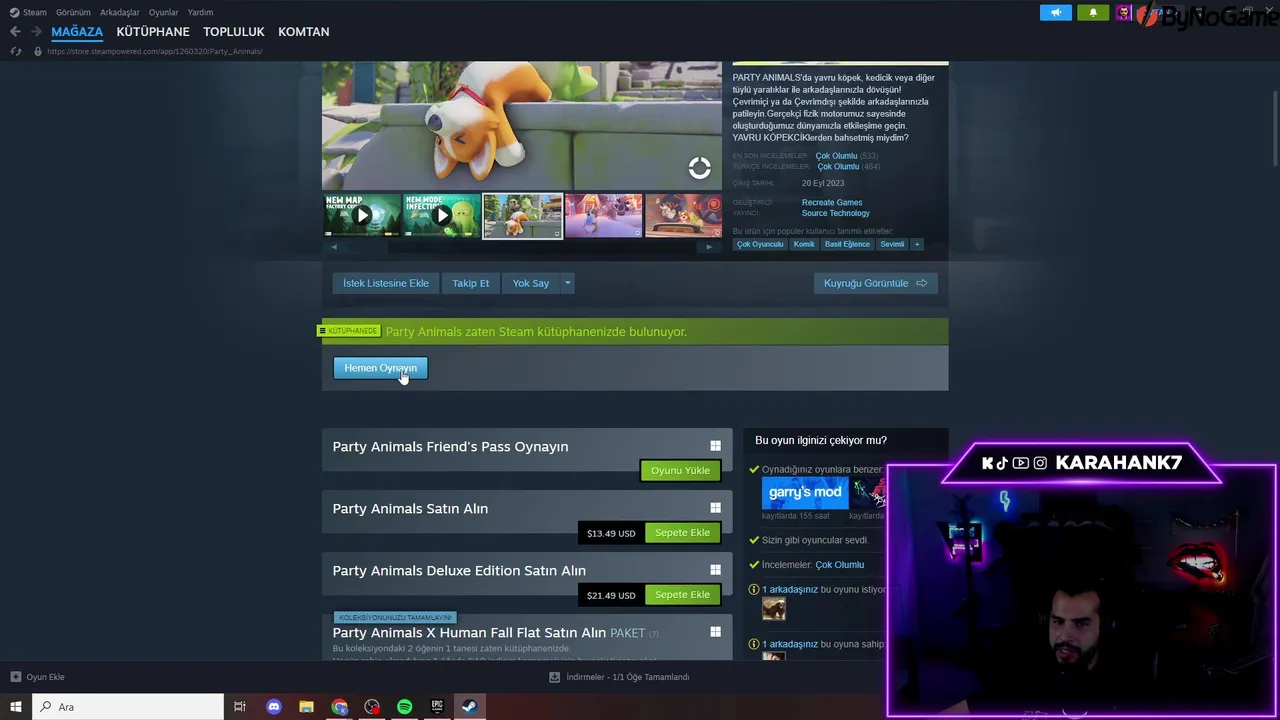Click avatar of friend wanting this game

(774, 609)
